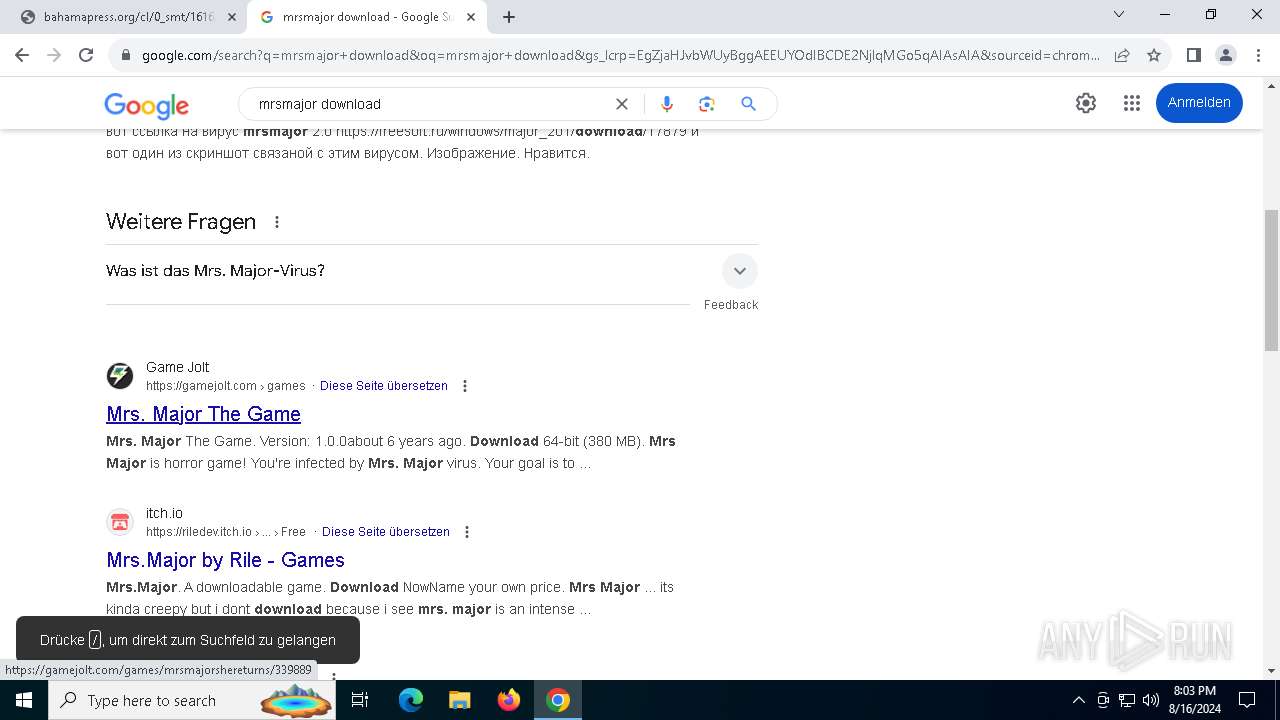The height and width of the screenshot is (720, 1280).
Task: Open the Chrome three-dot menu
Action: [1257, 55]
